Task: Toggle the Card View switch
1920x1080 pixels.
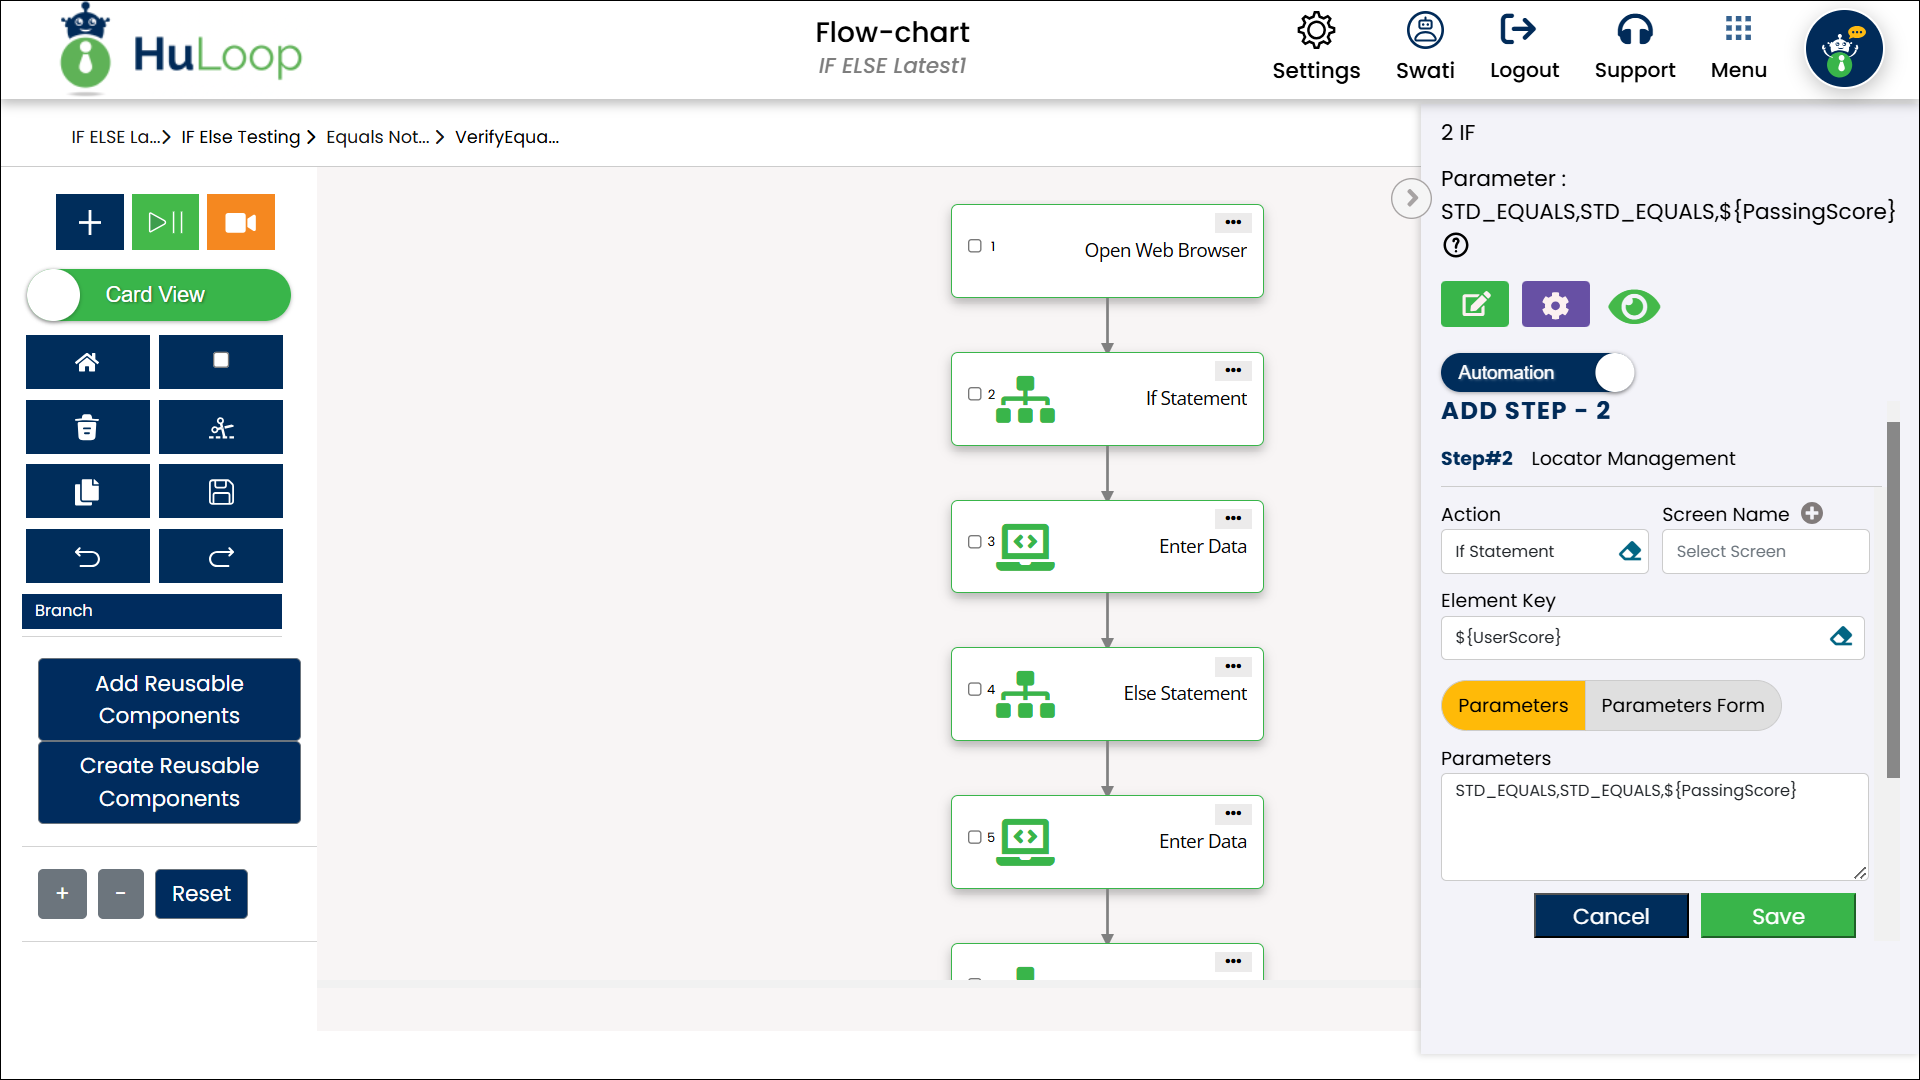Action: coord(158,295)
